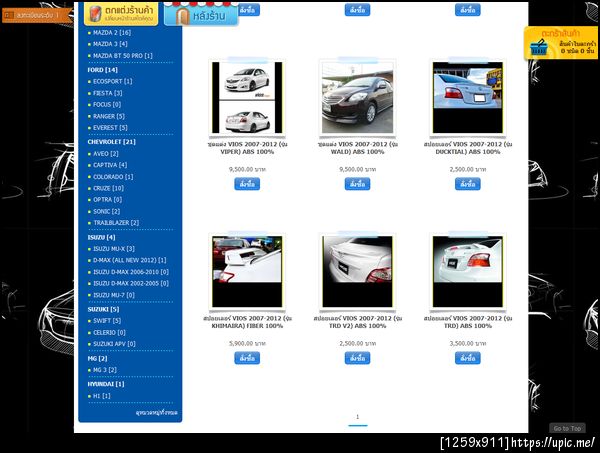Open the shopping cart basket icon
This screenshot has width=600, height=453.
coord(539,47)
